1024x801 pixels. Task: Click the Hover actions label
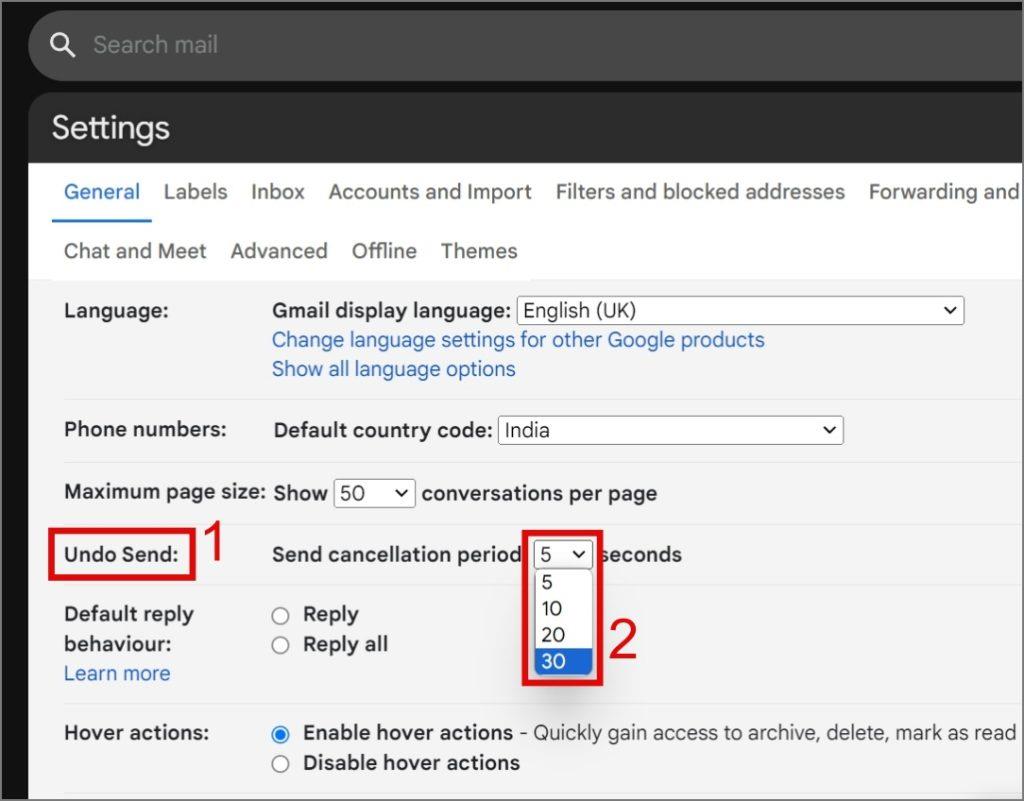point(136,733)
